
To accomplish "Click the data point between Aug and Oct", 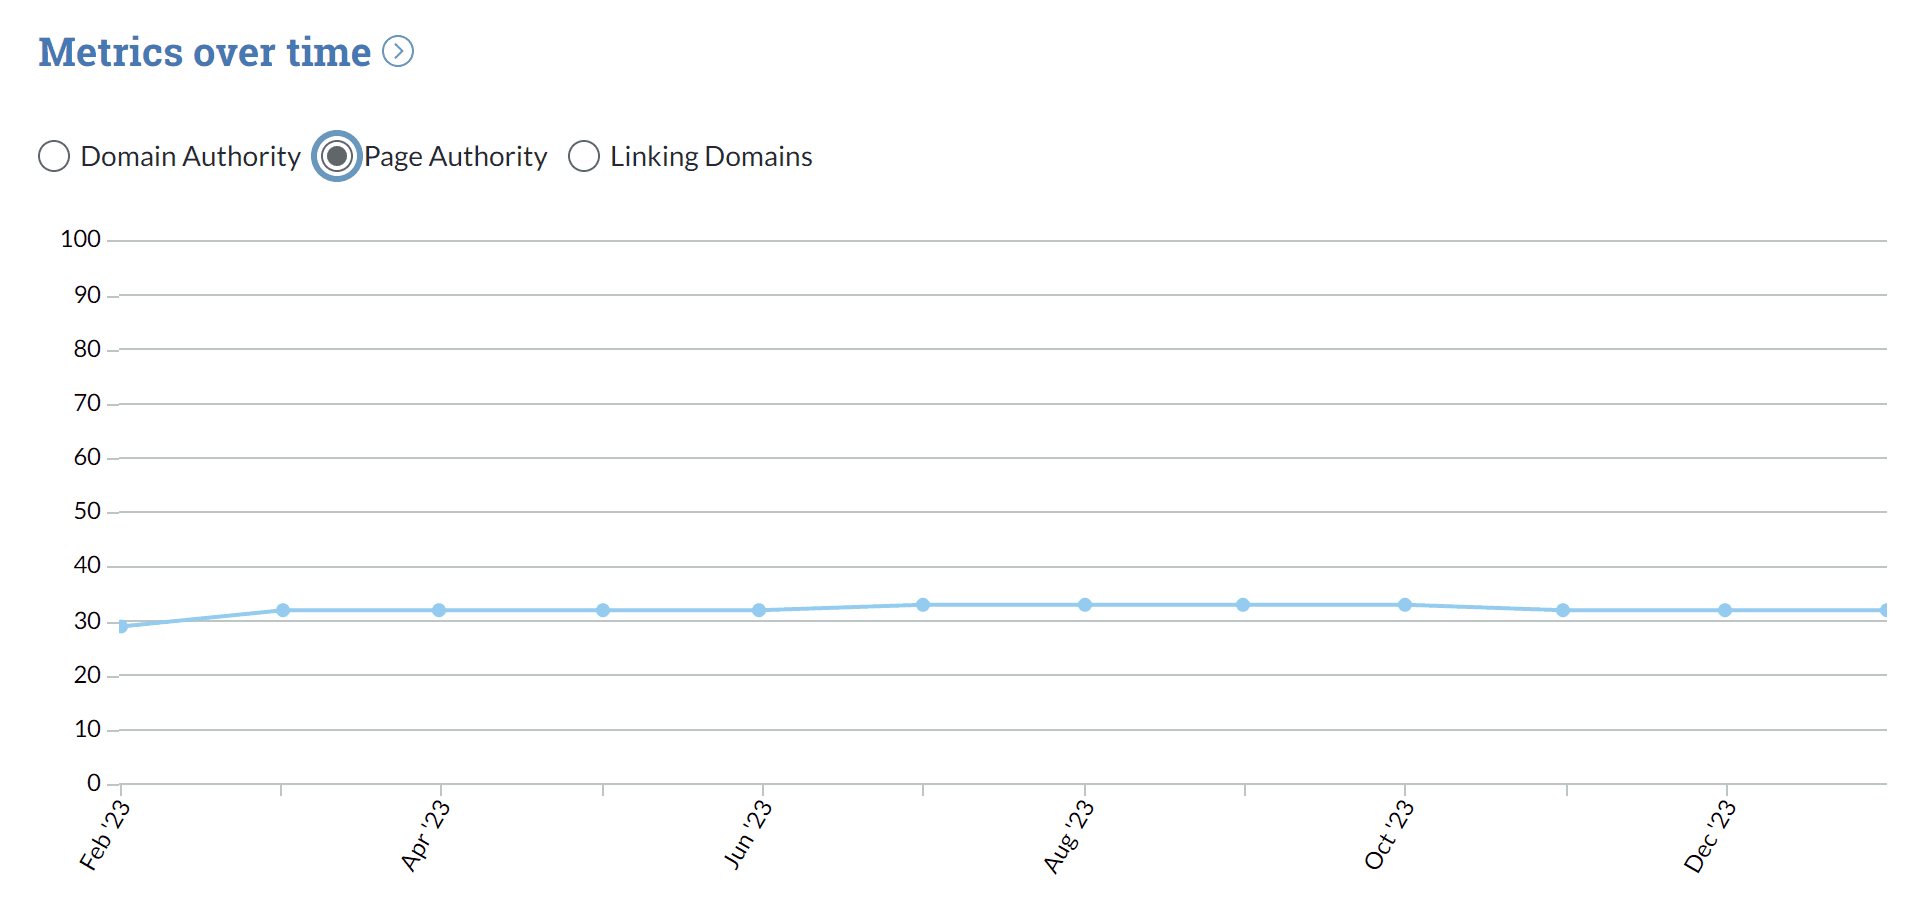I will tap(1243, 605).
